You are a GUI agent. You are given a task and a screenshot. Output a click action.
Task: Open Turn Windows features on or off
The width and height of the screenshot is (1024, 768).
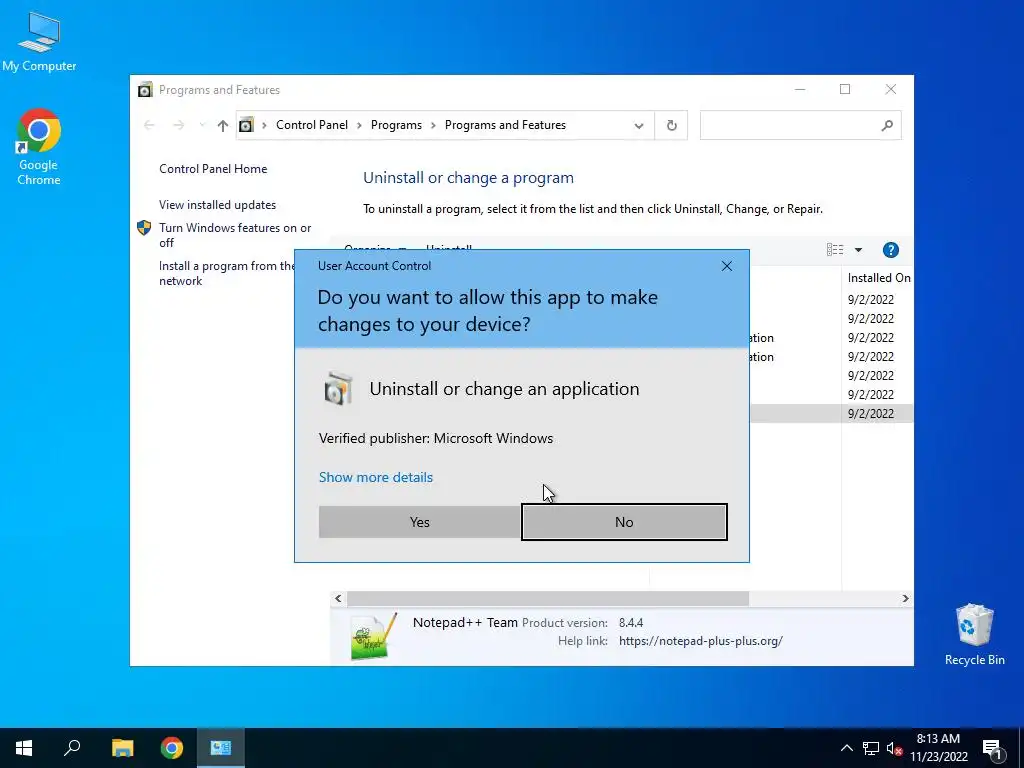[x=234, y=235]
